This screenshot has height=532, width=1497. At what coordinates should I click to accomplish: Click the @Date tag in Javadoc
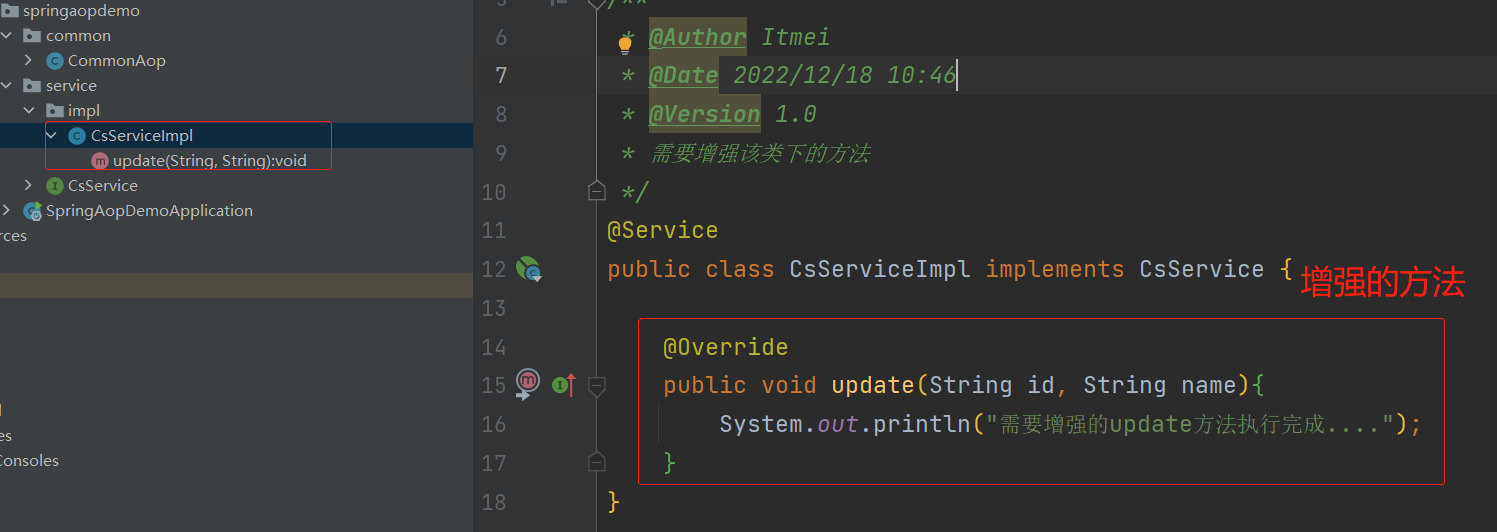(x=683, y=75)
